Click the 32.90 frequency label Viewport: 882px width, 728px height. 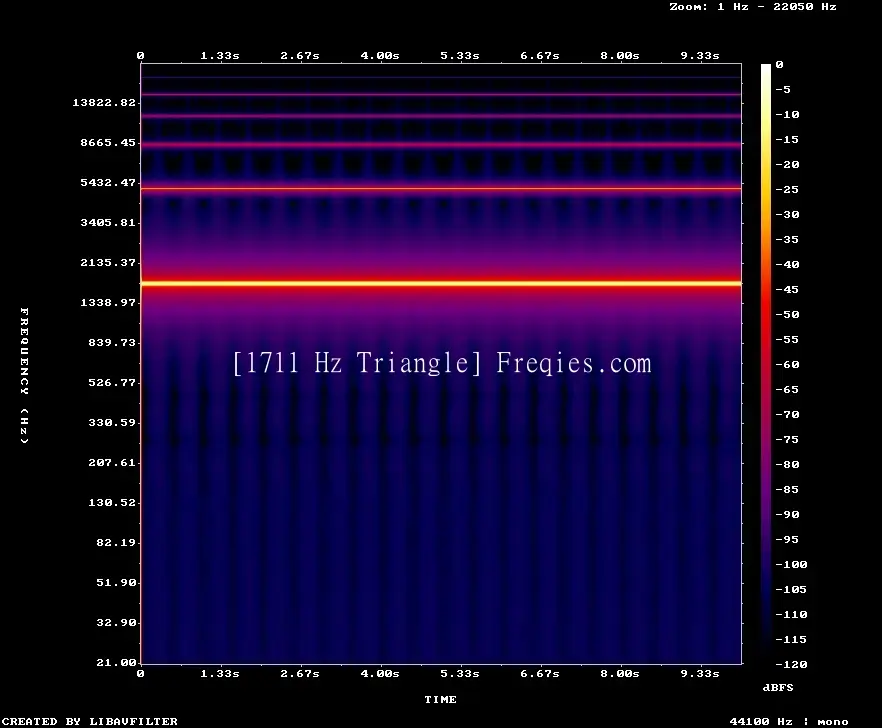tap(116, 622)
